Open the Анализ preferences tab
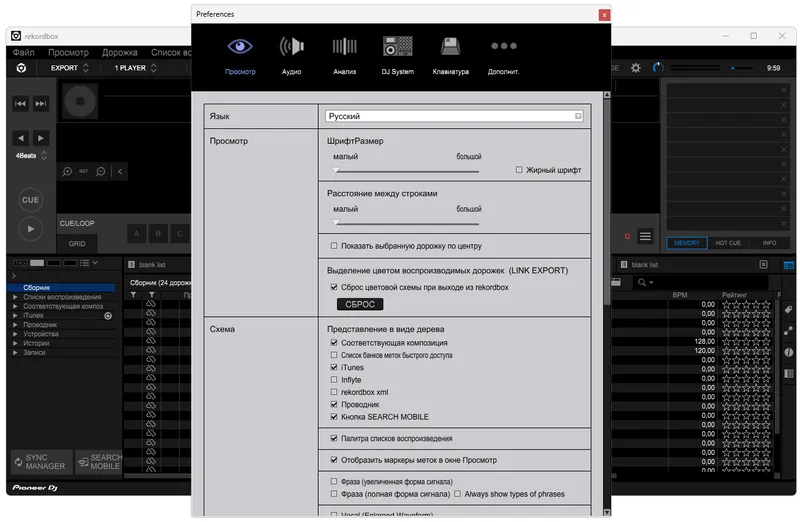 344,56
